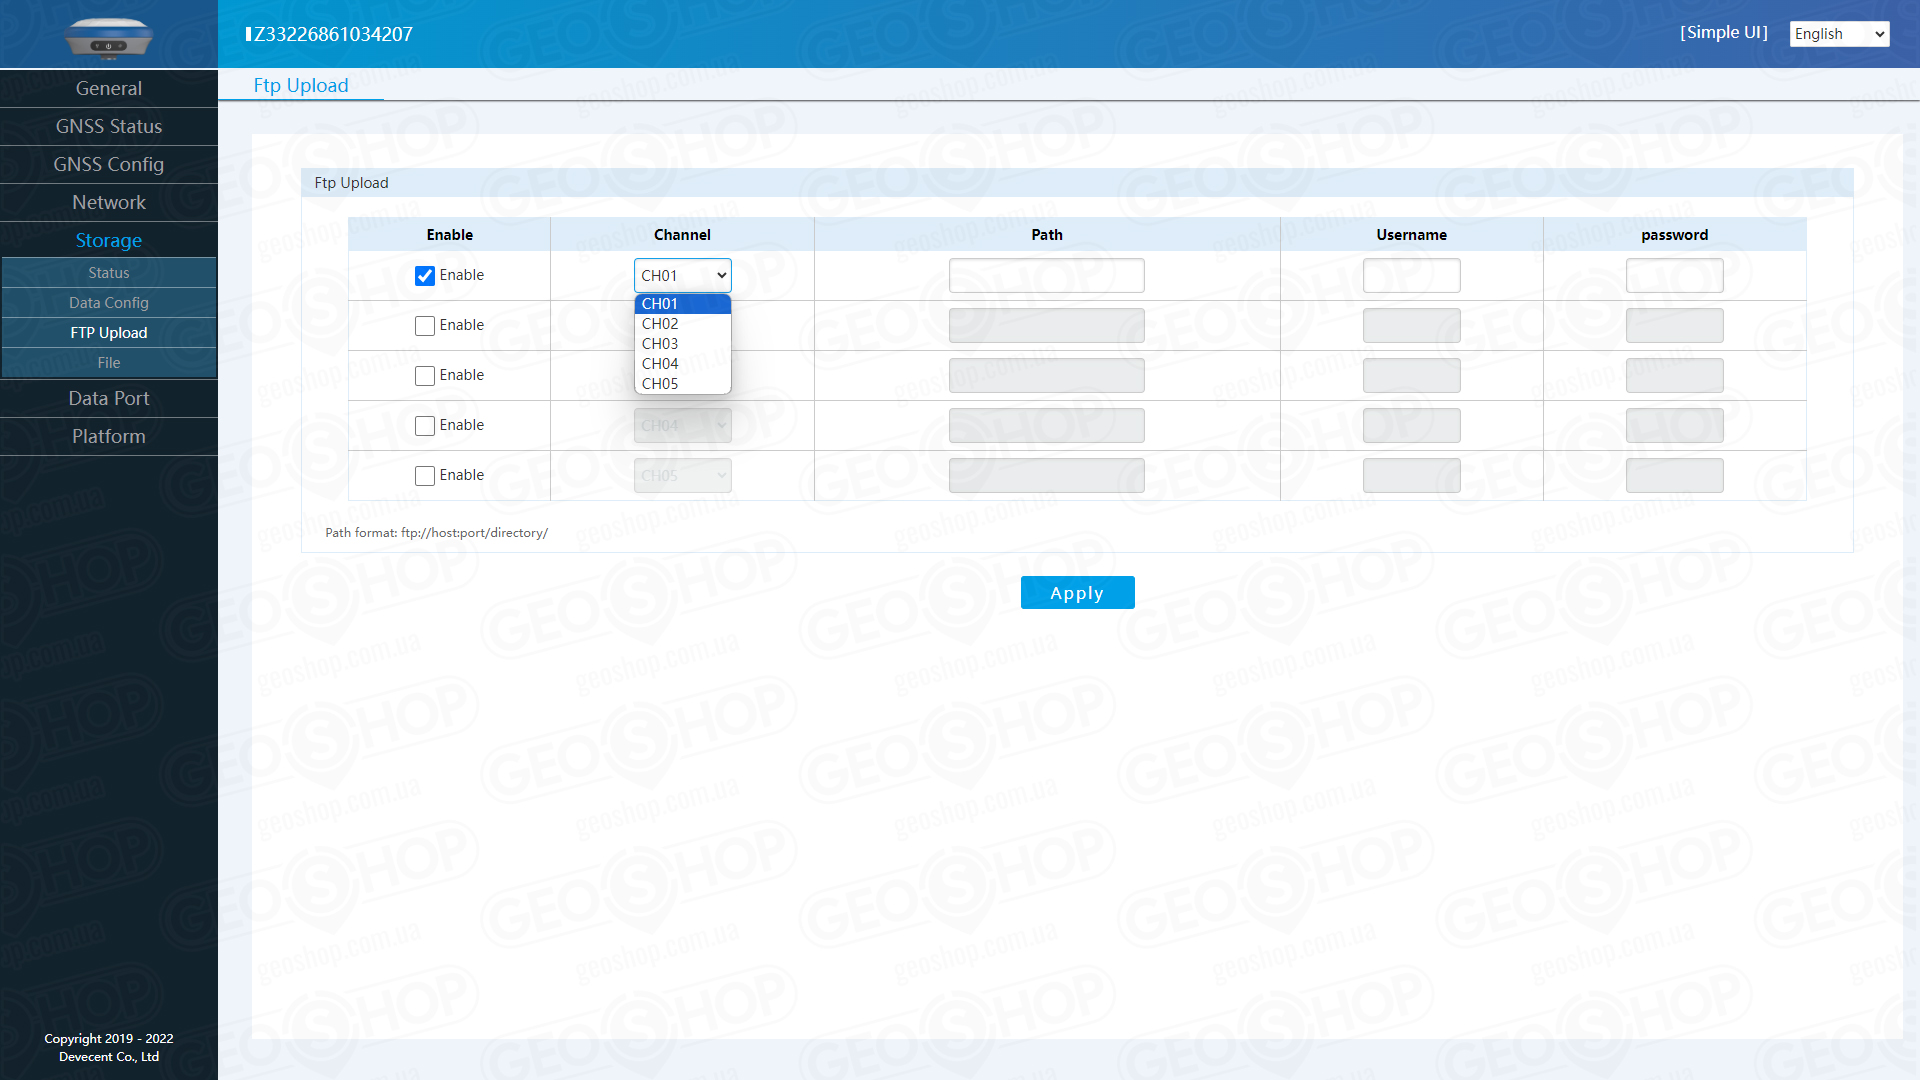Collapse the open CH01 channel dropdown

click(x=683, y=276)
